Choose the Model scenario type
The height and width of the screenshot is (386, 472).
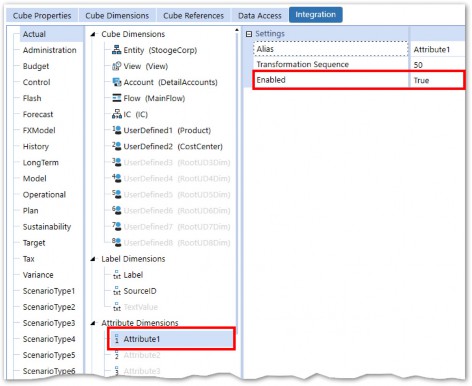click(x=35, y=178)
